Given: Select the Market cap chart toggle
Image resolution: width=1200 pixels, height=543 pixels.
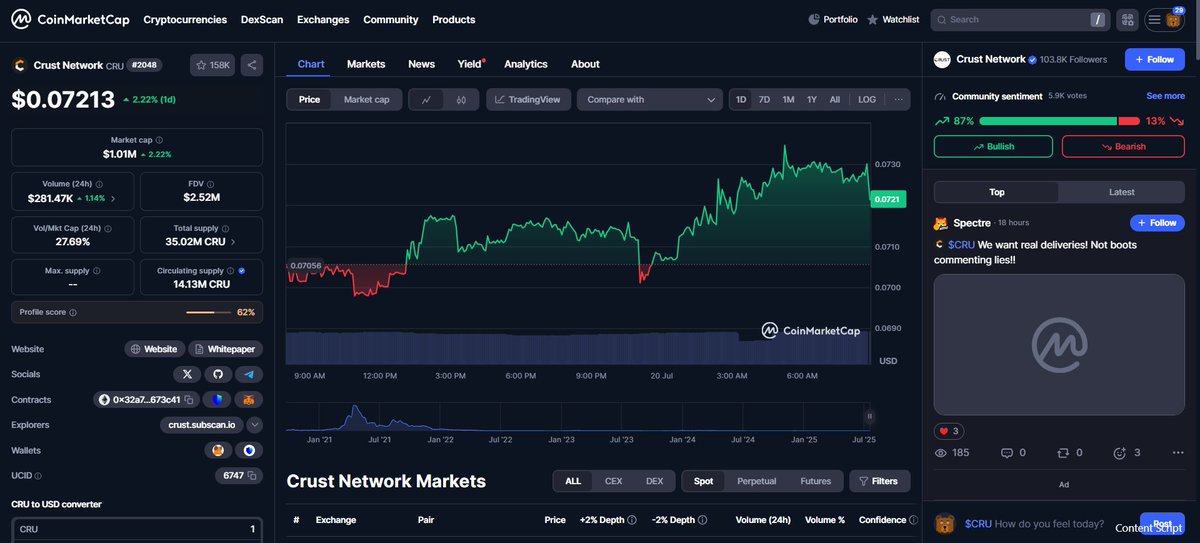Looking at the screenshot, I should coord(367,100).
